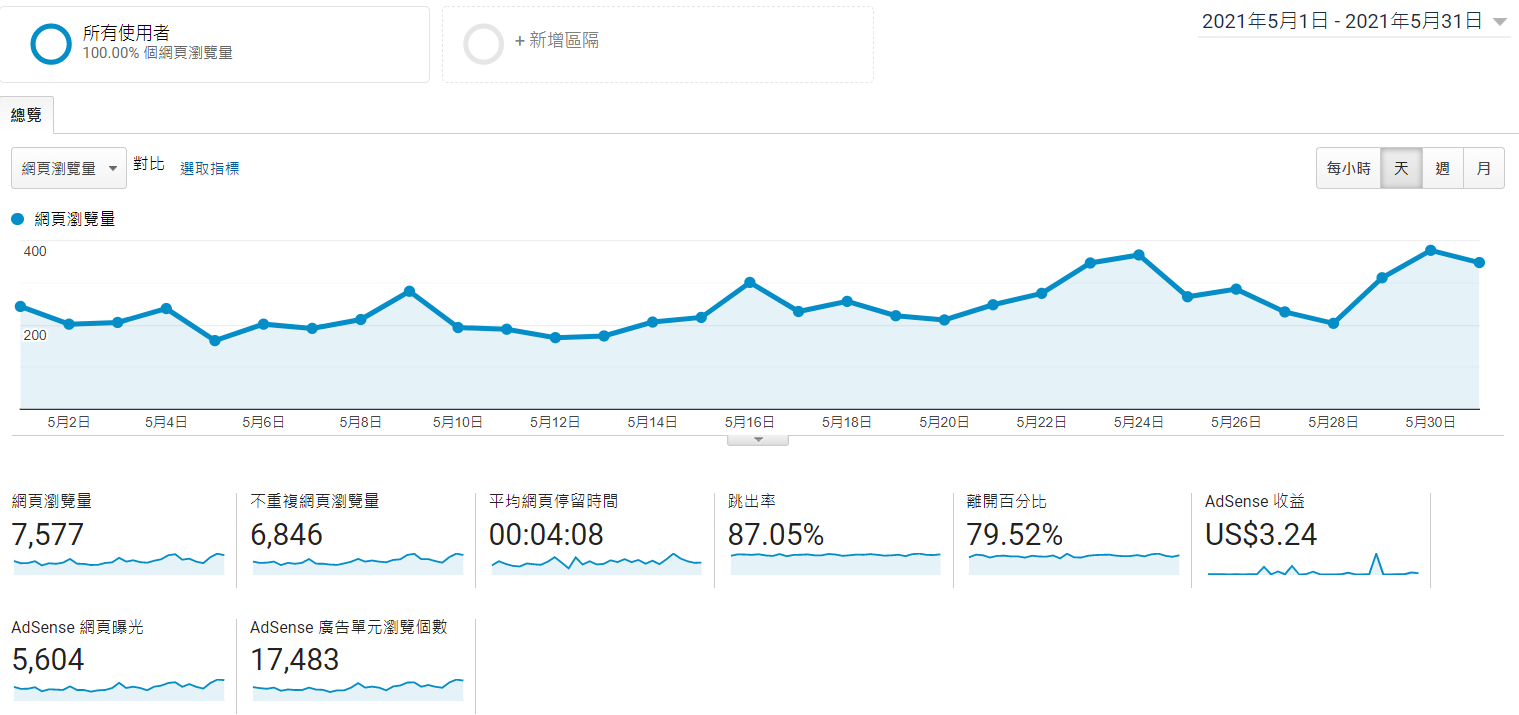This screenshot has width=1519, height=715.
Task: Click the blue All Users segment circle icon
Action: [x=51, y=44]
